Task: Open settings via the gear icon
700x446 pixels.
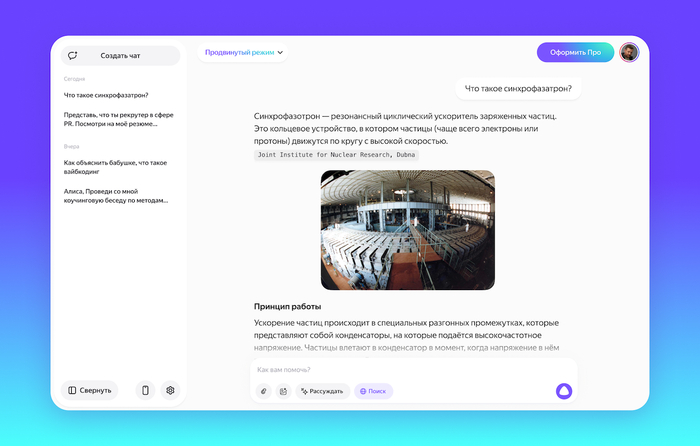Action: click(x=170, y=390)
